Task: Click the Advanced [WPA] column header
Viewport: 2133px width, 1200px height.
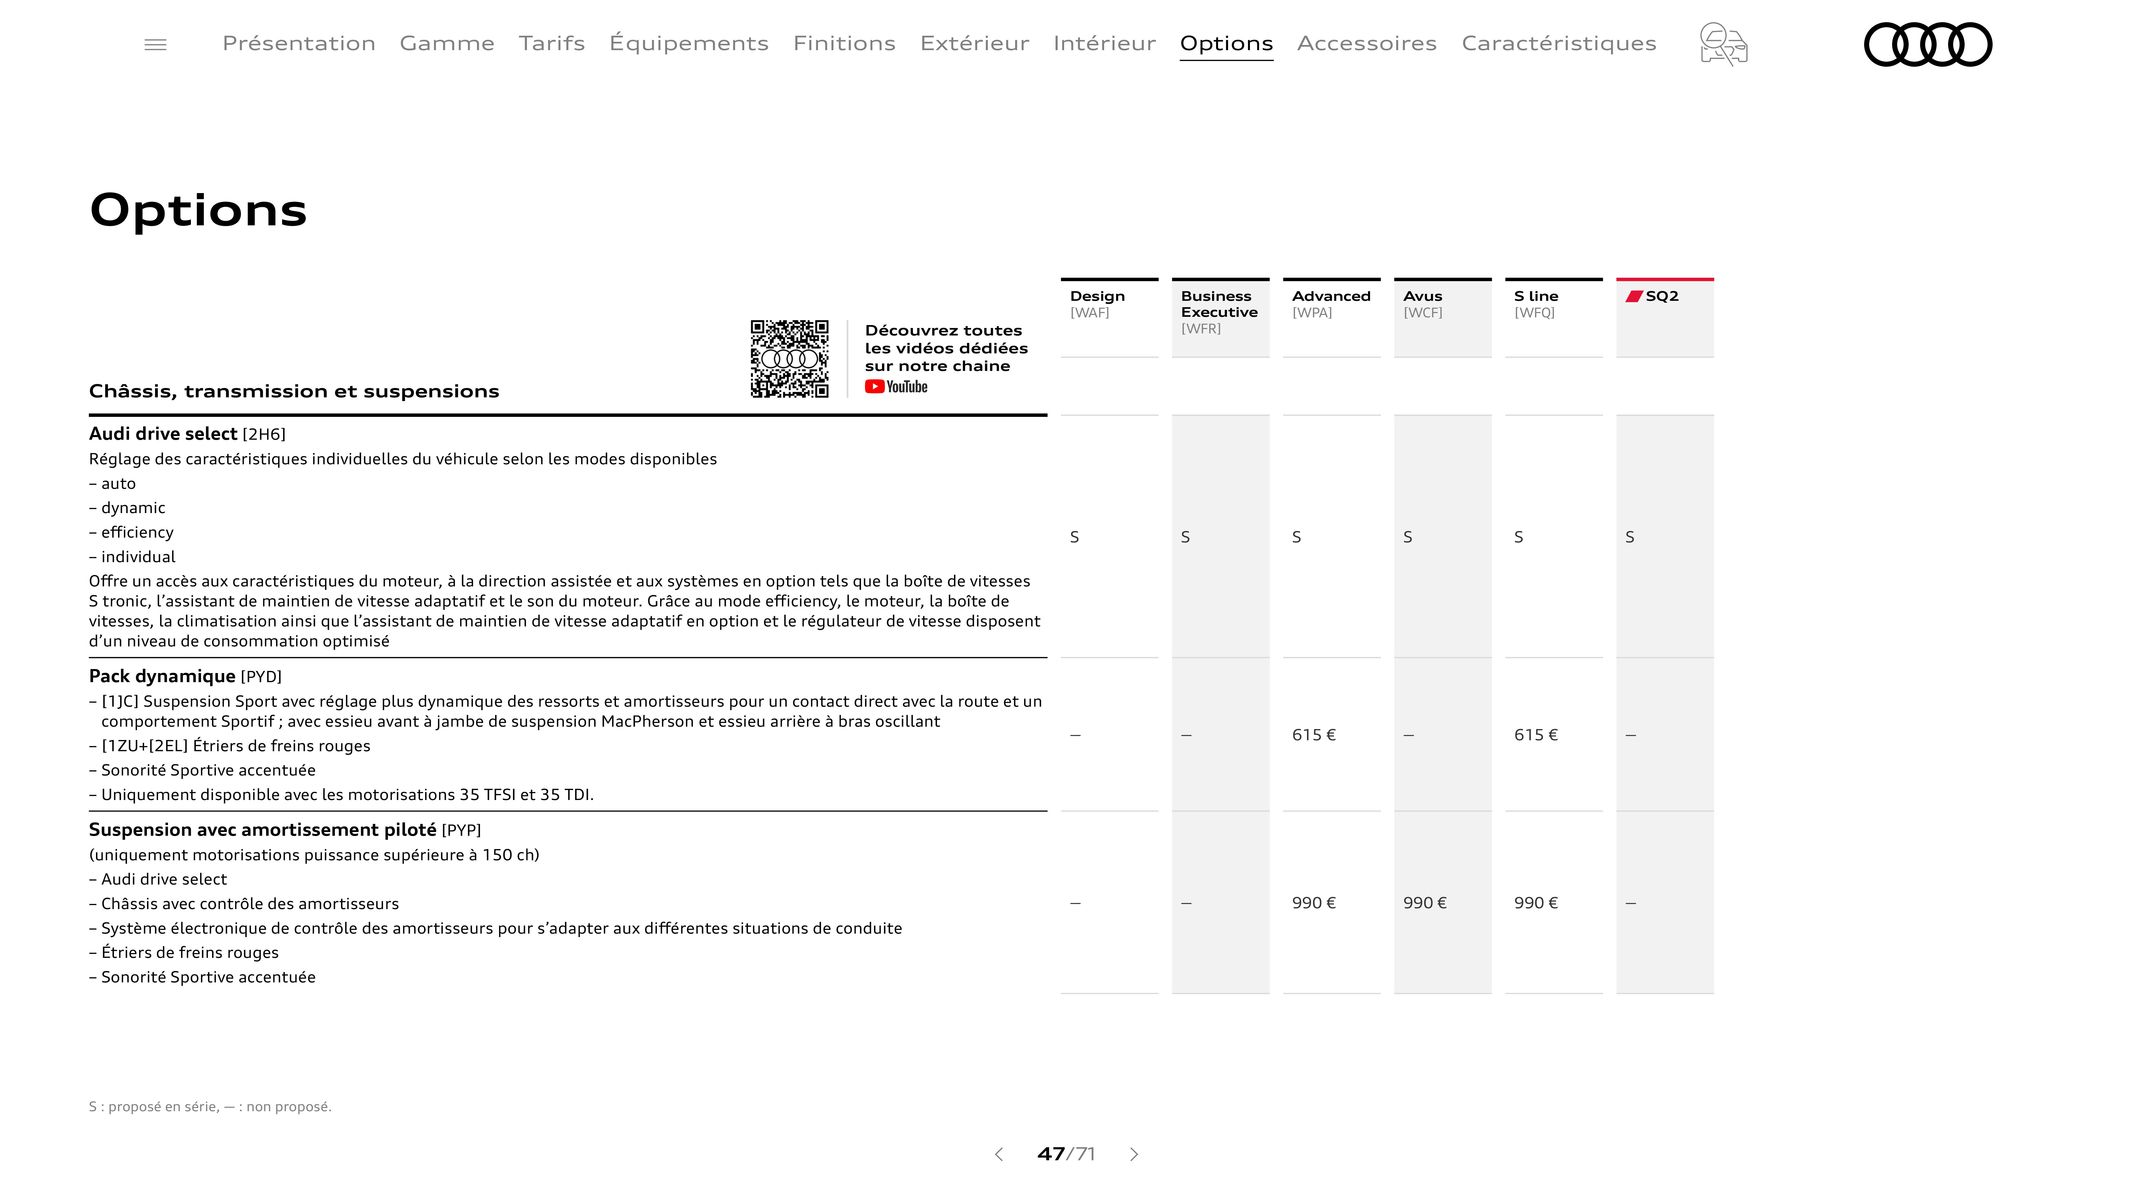Action: [x=1331, y=317]
